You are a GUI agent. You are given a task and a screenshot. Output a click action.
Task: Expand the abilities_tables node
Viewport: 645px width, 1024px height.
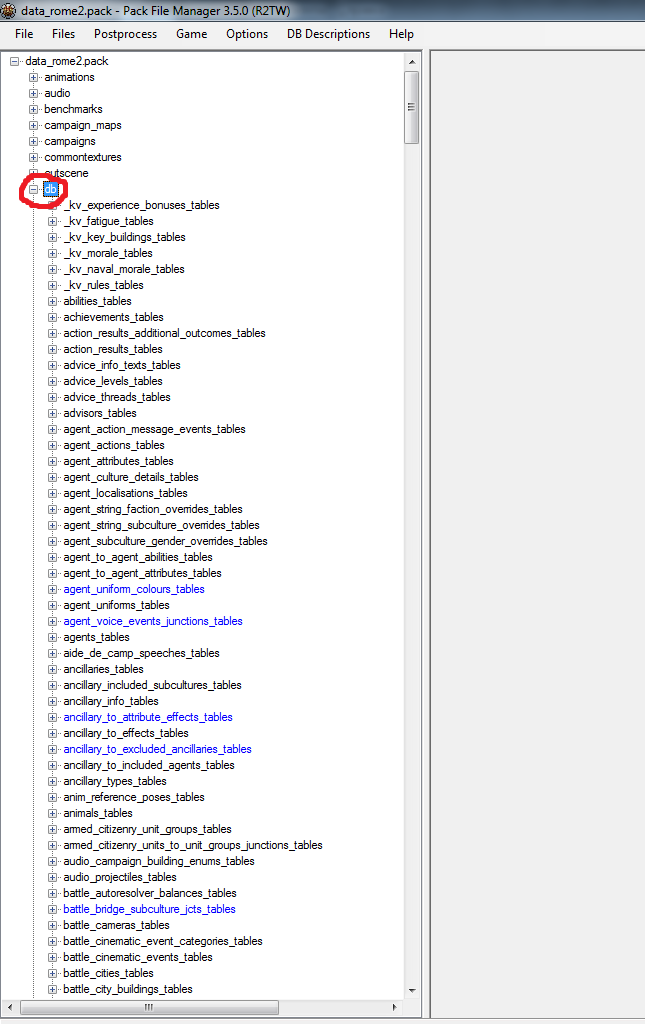pos(53,301)
